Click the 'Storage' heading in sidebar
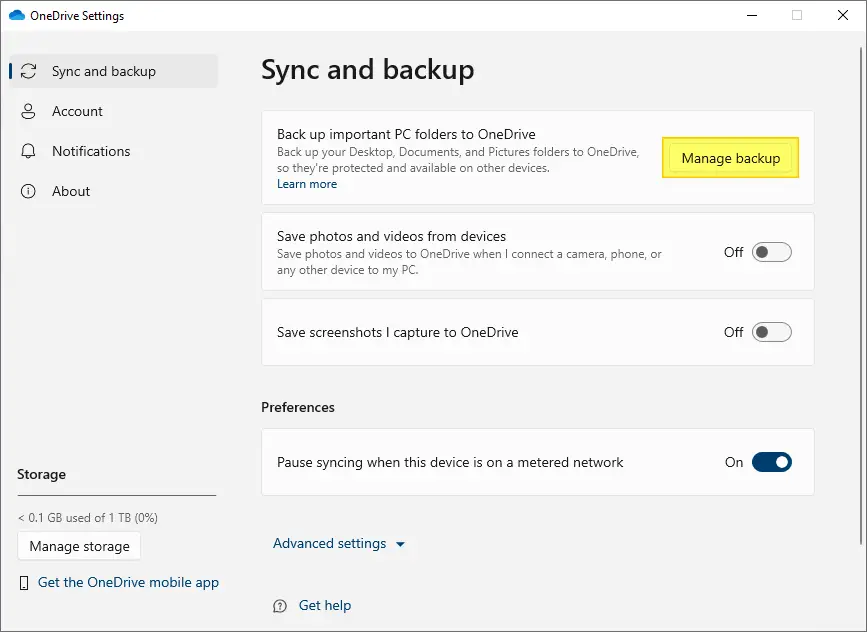Viewport: 867px width, 632px height. coord(41,474)
